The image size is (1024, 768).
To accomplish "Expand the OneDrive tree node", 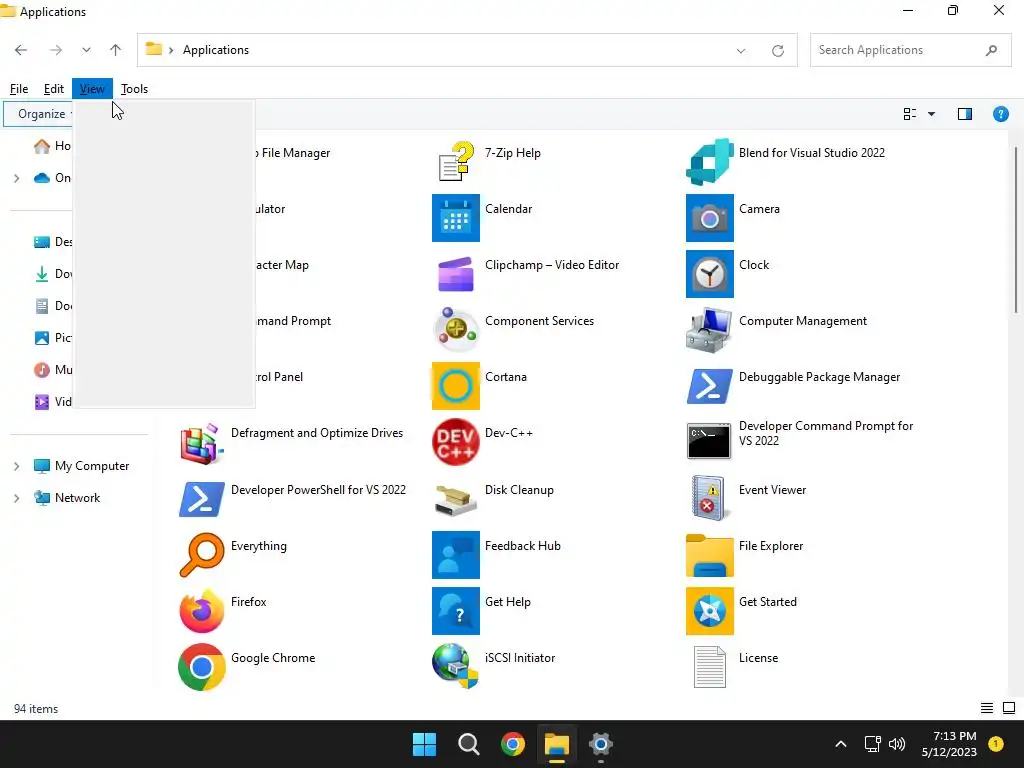I will click(x=16, y=178).
